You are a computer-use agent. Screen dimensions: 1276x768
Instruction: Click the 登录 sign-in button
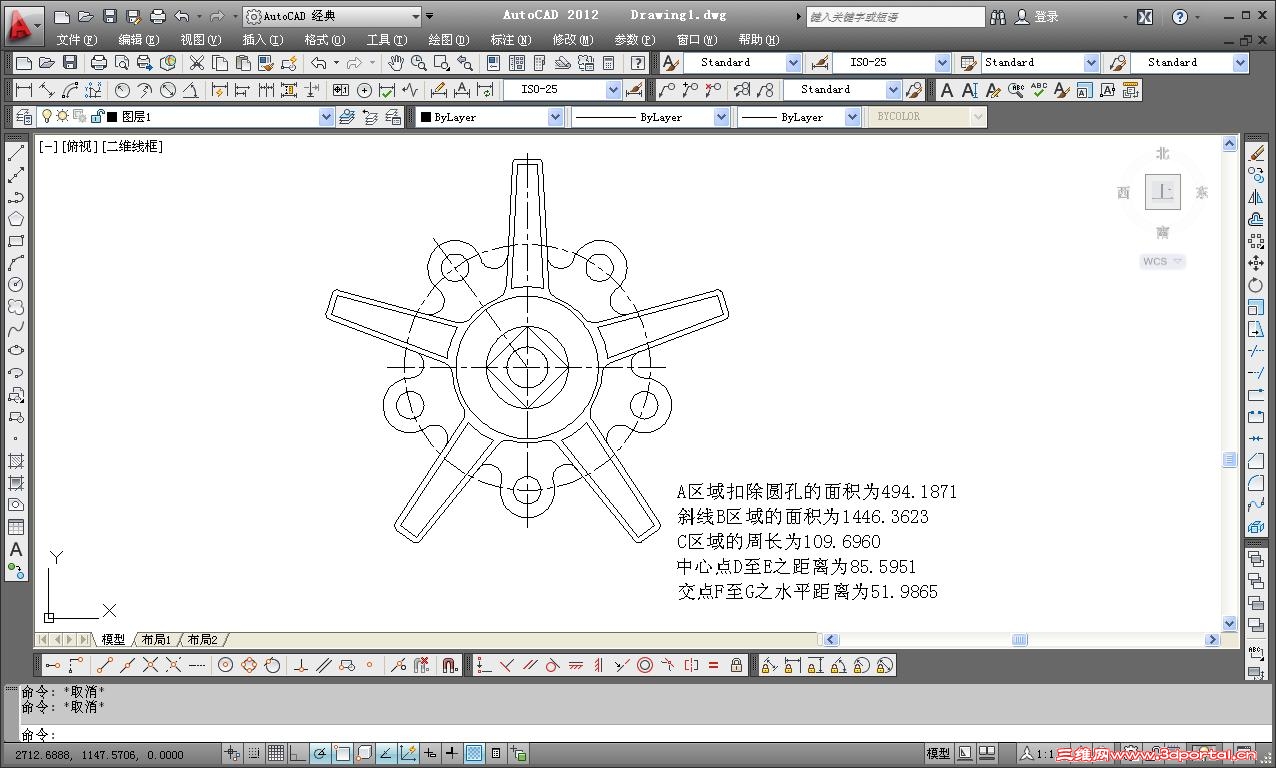[1037, 16]
